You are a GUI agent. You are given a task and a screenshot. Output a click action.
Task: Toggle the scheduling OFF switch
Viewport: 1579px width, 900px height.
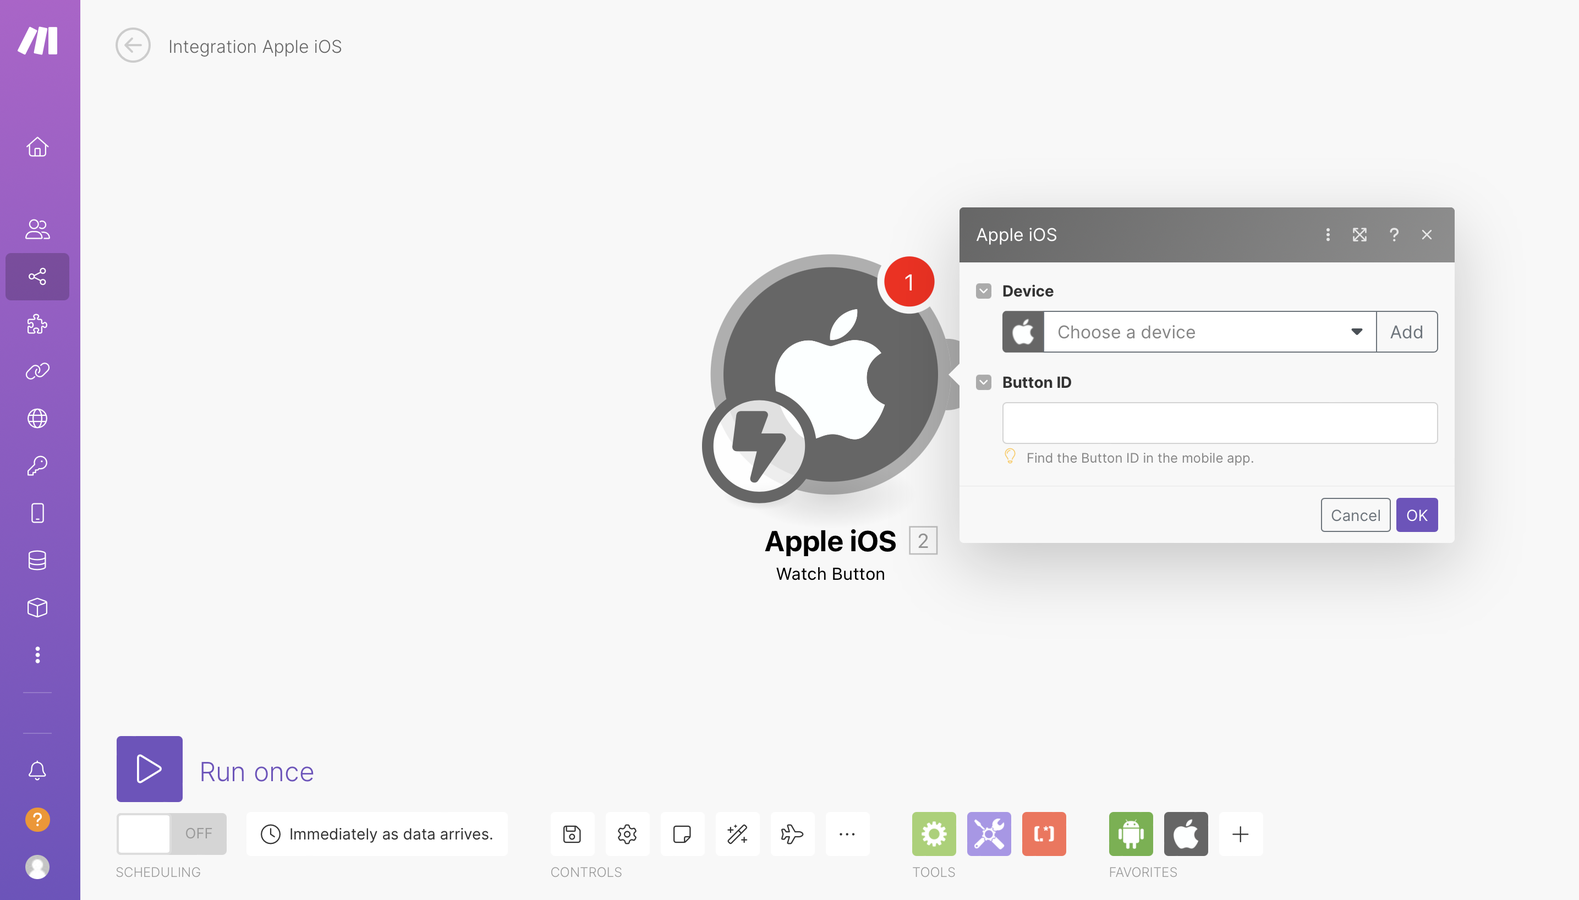[x=172, y=834]
